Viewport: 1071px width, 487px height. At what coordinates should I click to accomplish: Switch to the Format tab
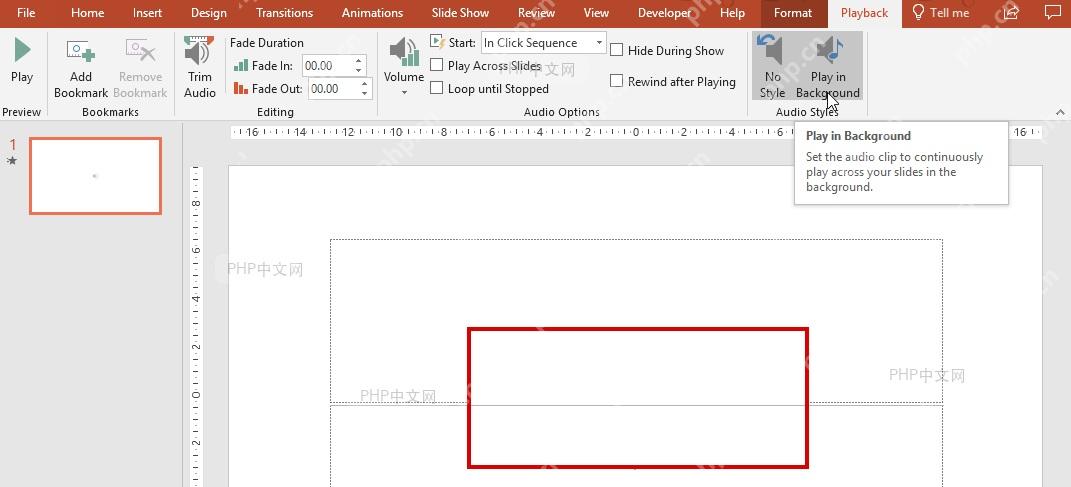(x=793, y=13)
